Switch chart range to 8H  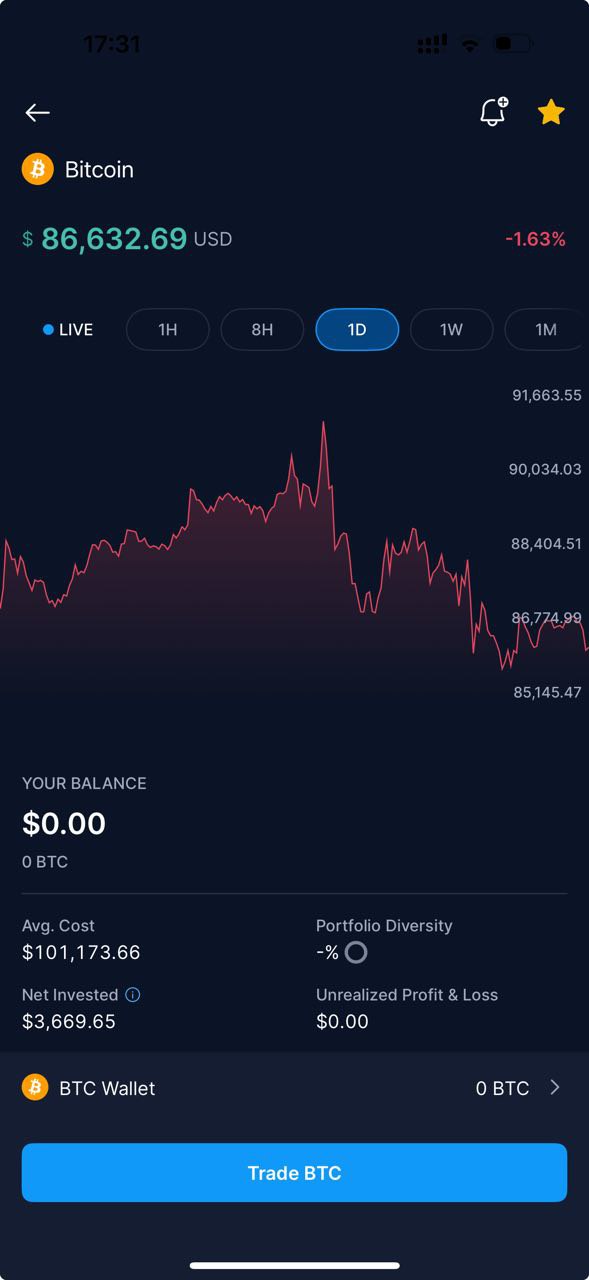click(262, 330)
